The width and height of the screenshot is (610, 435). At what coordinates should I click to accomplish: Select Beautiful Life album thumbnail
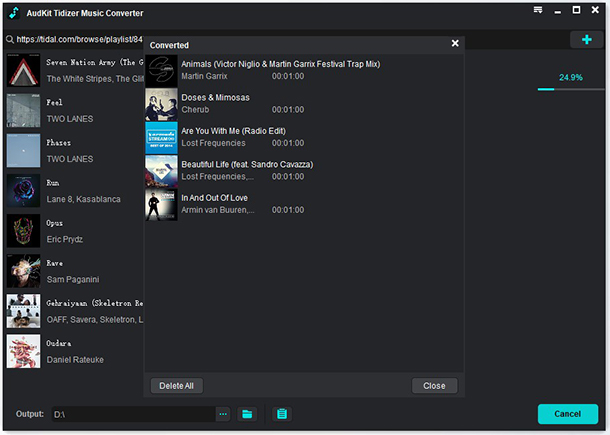[161, 171]
